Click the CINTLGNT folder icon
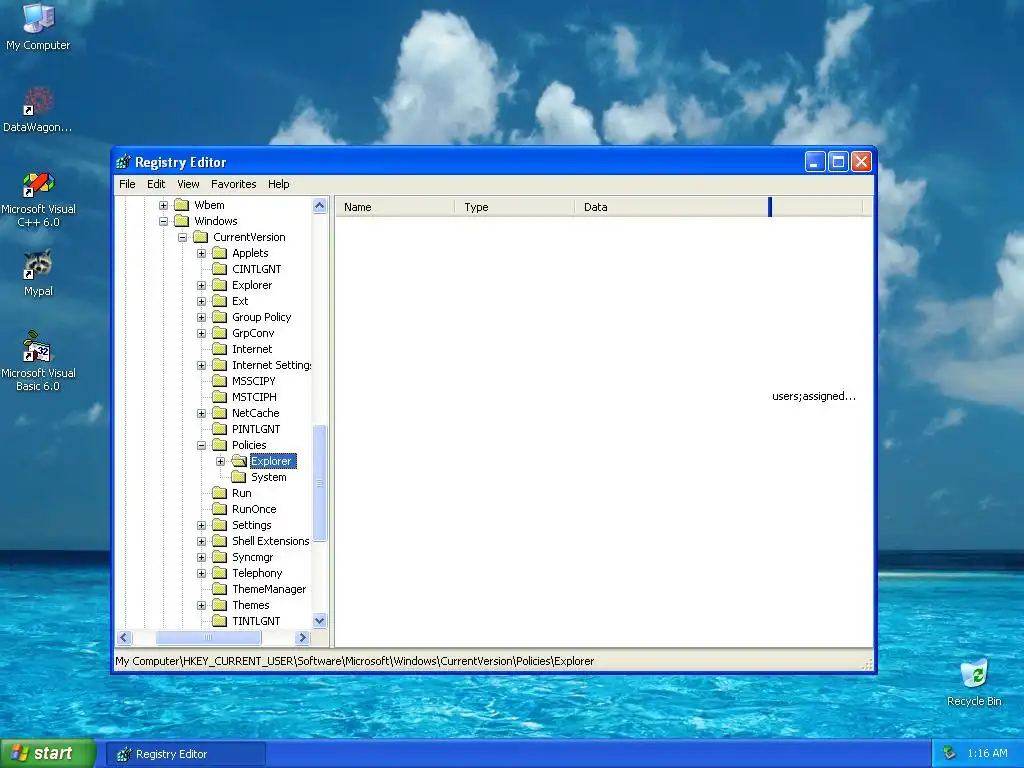The width and height of the screenshot is (1024, 768). click(220, 269)
